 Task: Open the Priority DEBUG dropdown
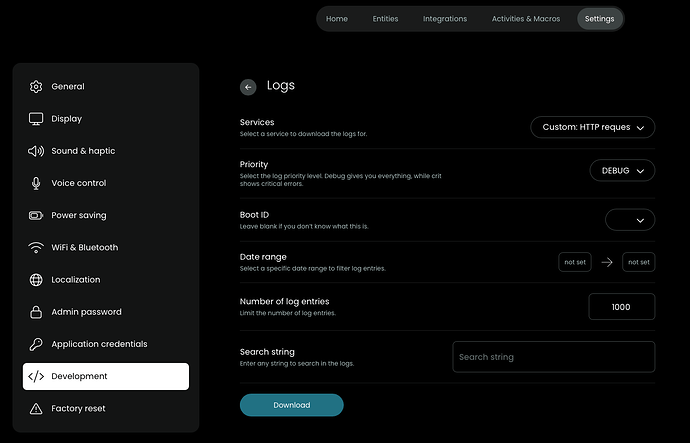(x=622, y=170)
